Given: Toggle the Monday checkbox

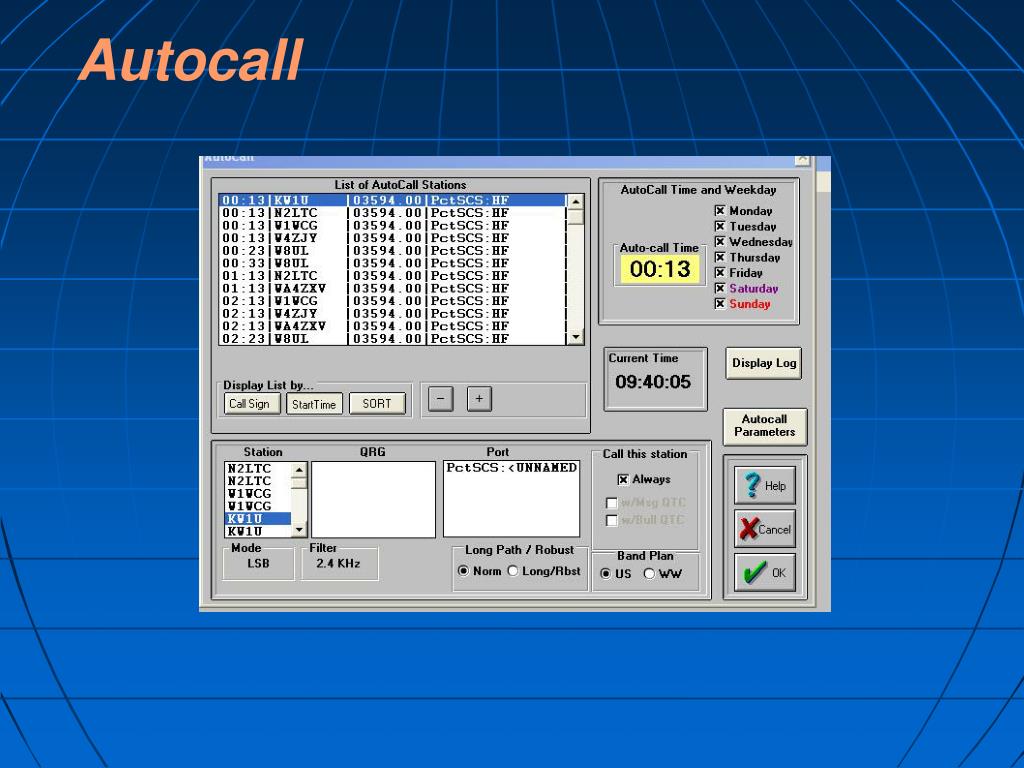Looking at the screenshot, I should pyautogui.click(x=720, y=211).
